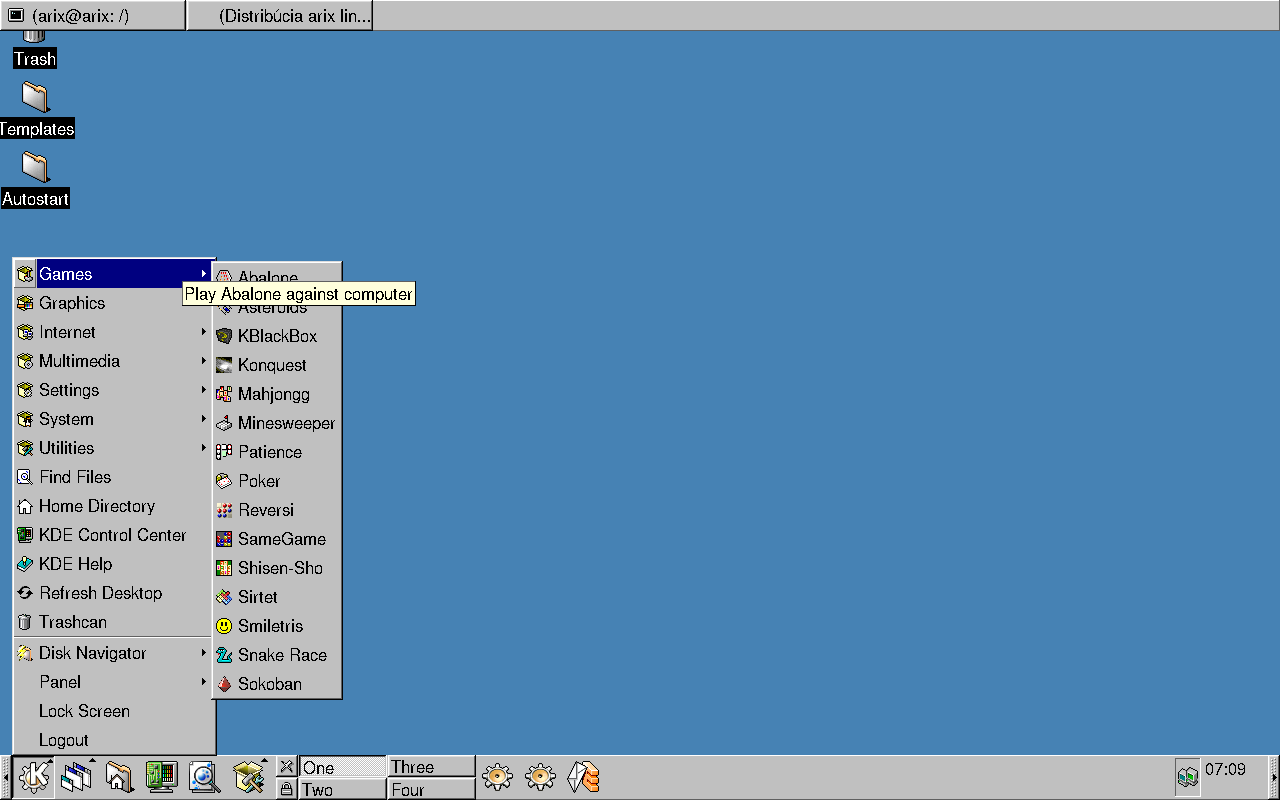
Task: Expand the Disk Navigator submenu arrow
Action: [204, 652]
